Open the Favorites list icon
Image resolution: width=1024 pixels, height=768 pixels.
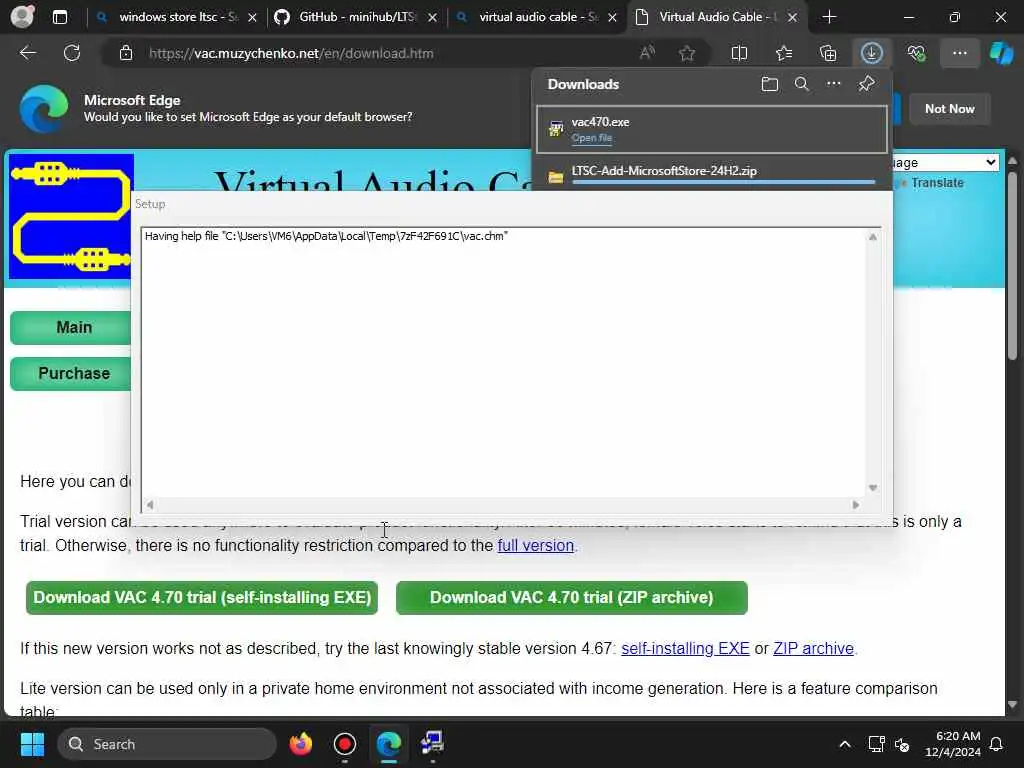784,53
